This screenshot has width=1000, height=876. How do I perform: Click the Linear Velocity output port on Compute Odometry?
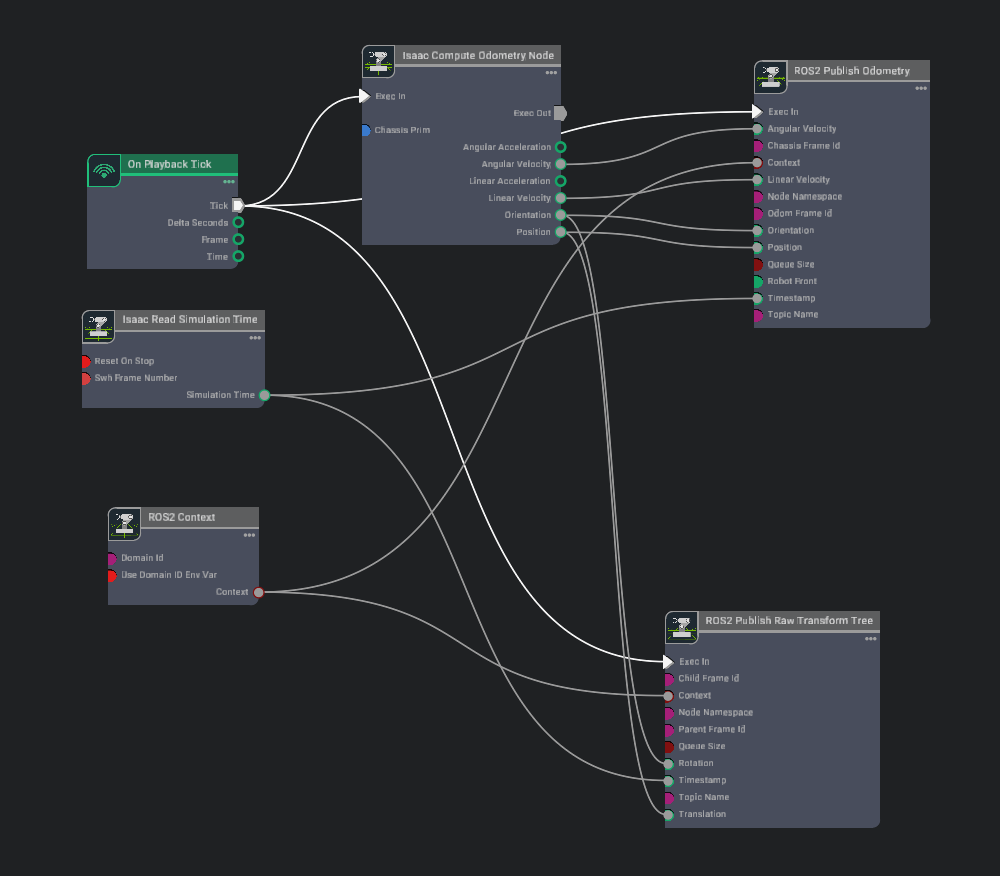tap(561, 198)
